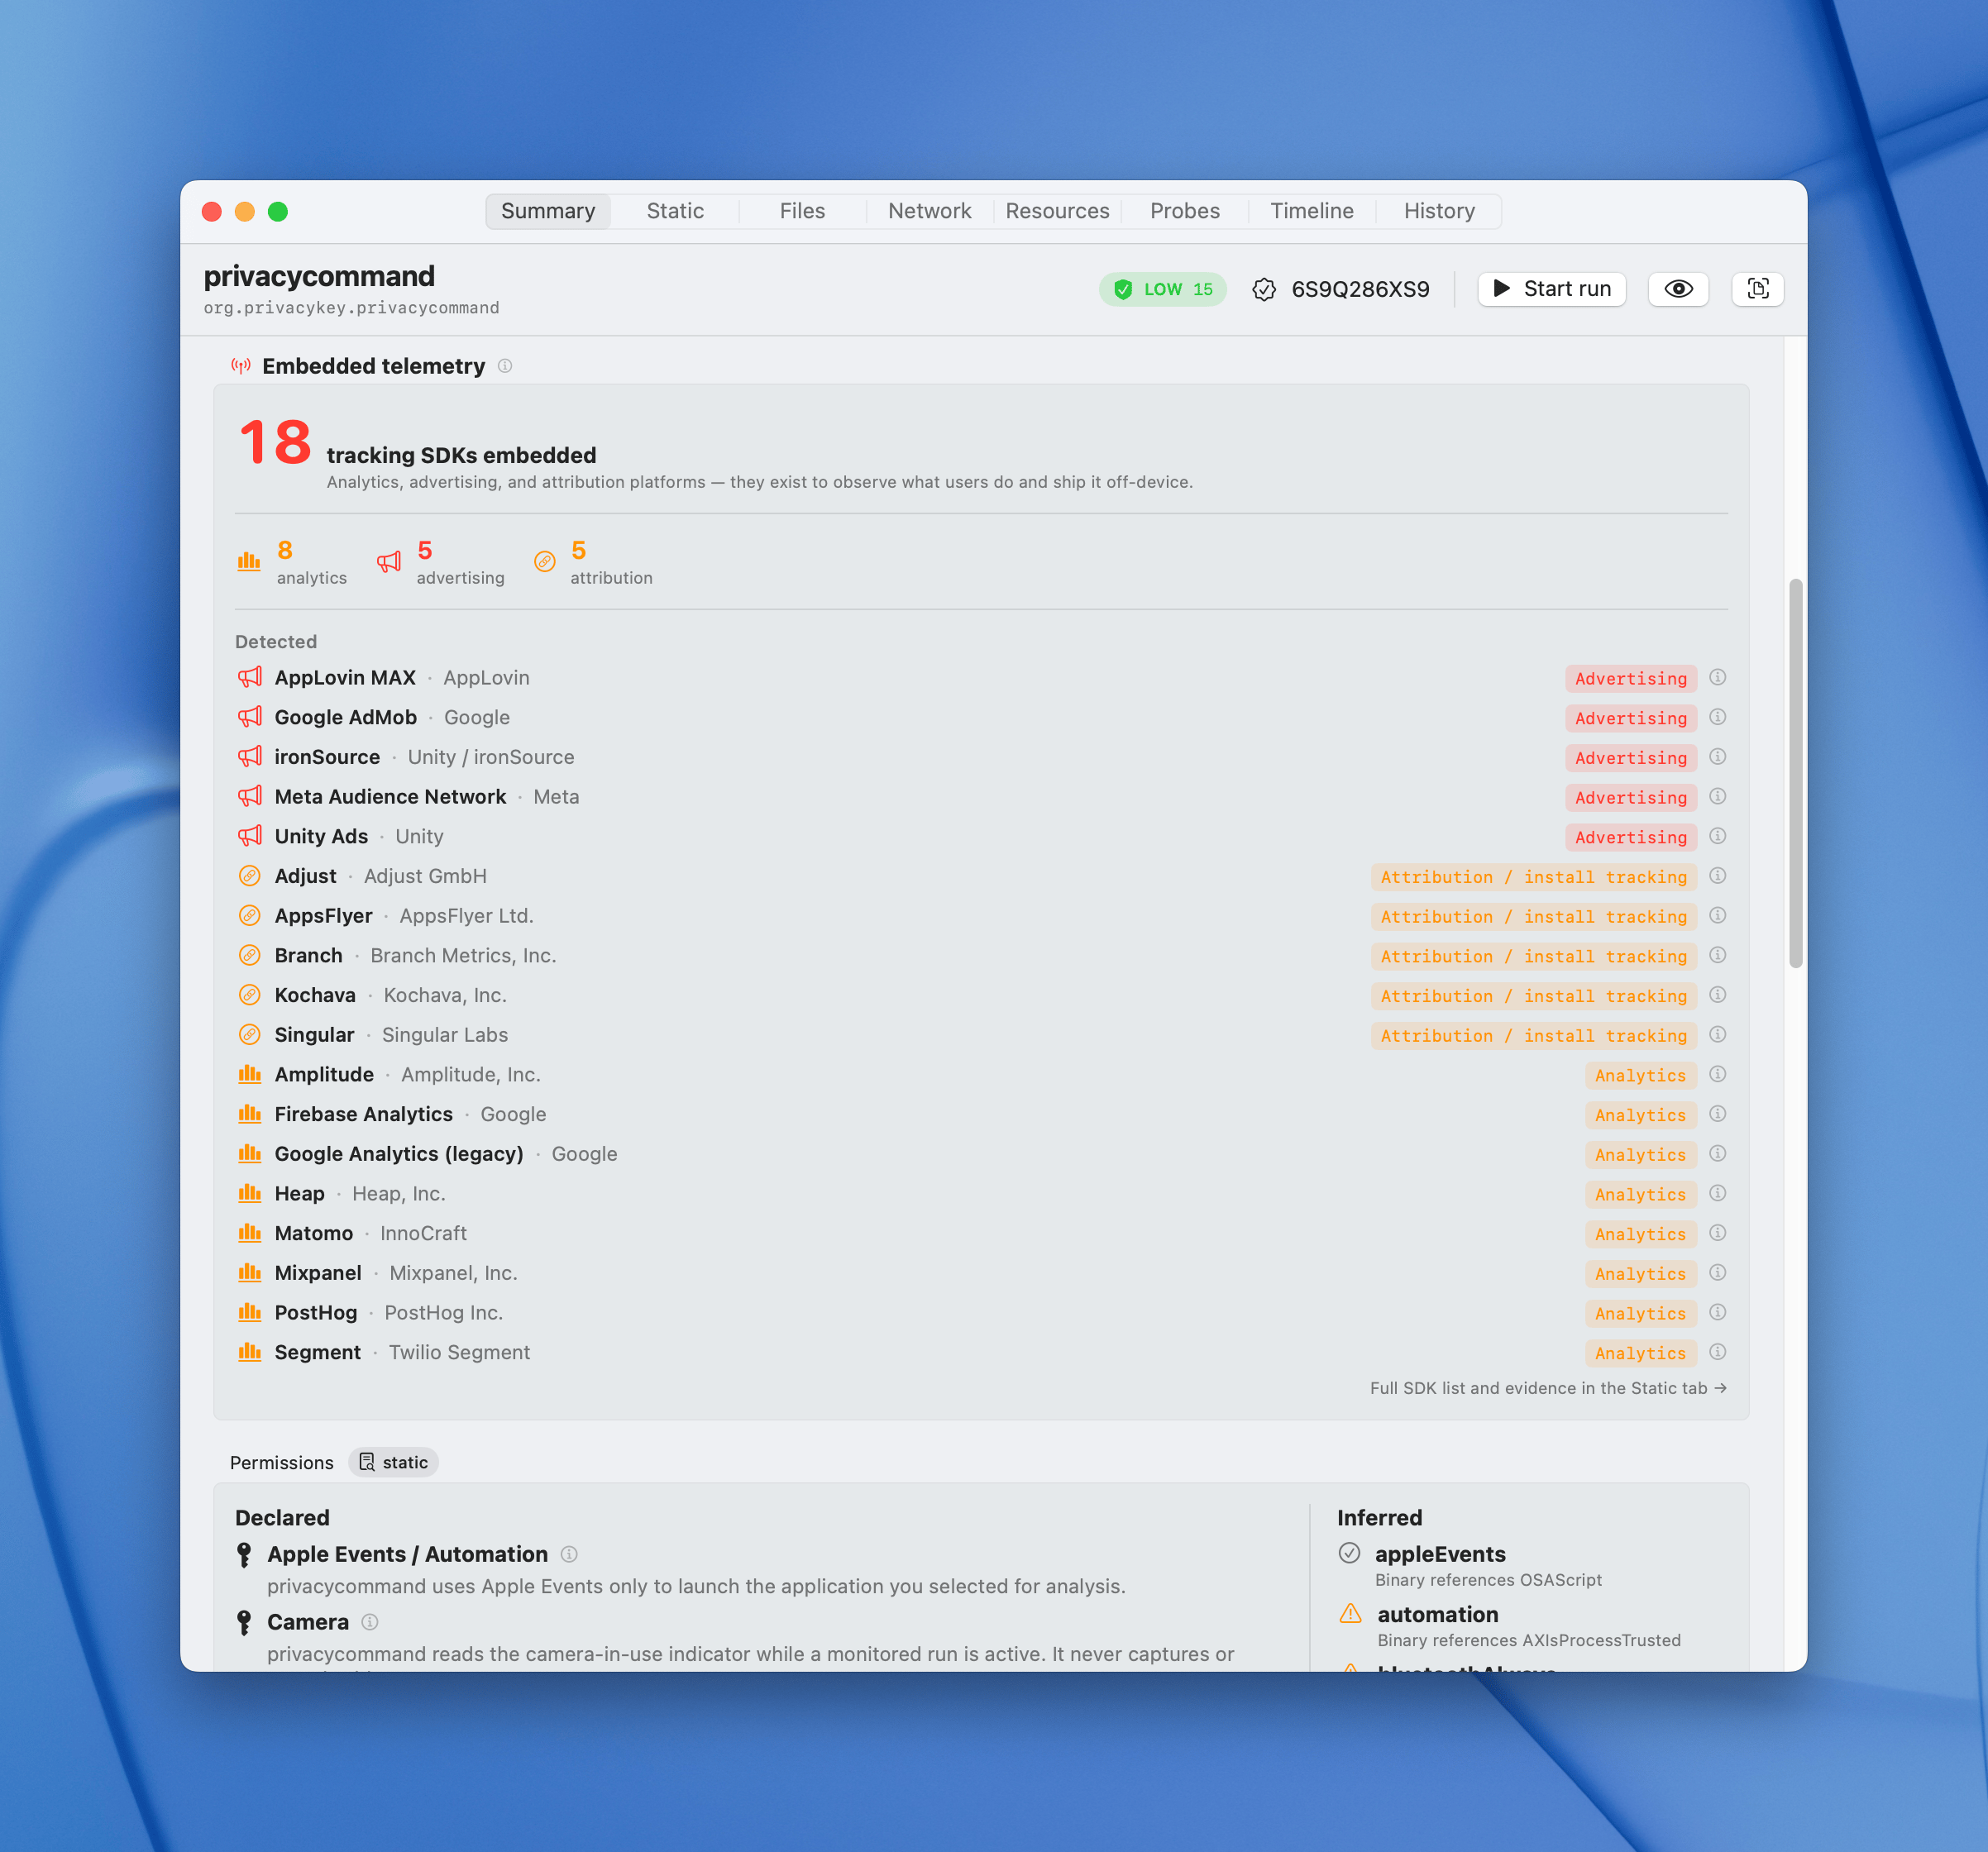Open info for Matomo row
Screen dimensions: 1988x1852
[1717, 1233]
